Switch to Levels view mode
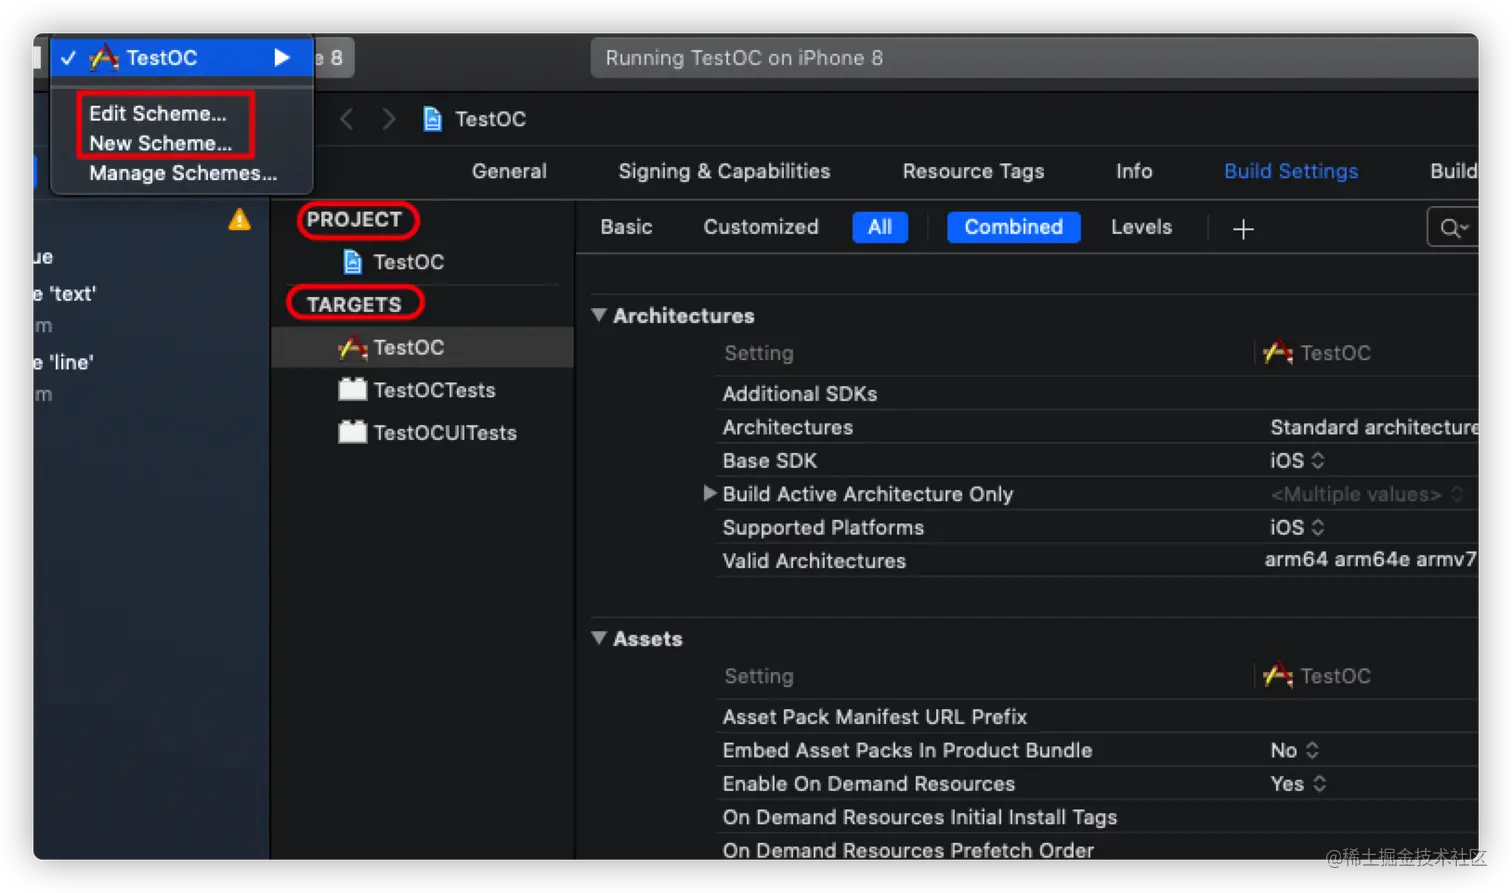The width and height of the screenshot is (1512, 893). pos(1141,227)
